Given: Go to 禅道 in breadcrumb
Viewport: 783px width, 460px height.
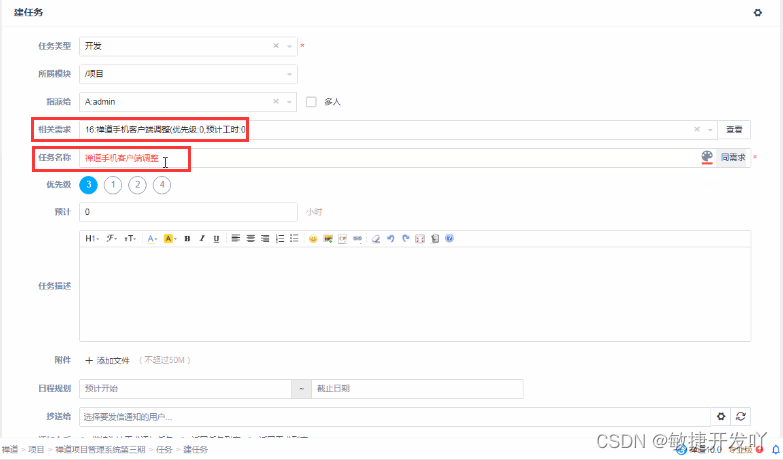Looking at the screenshot, I should pos(9,450).
